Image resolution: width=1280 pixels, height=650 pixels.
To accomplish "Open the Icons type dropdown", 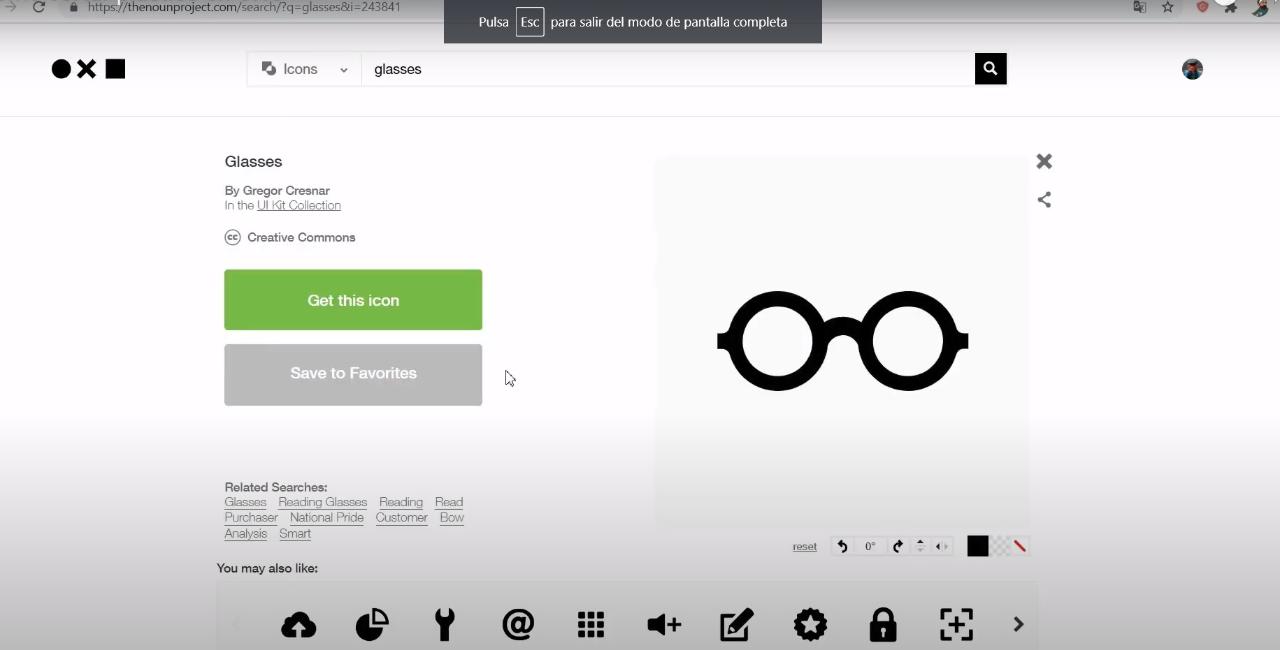I will pos(304,69).
